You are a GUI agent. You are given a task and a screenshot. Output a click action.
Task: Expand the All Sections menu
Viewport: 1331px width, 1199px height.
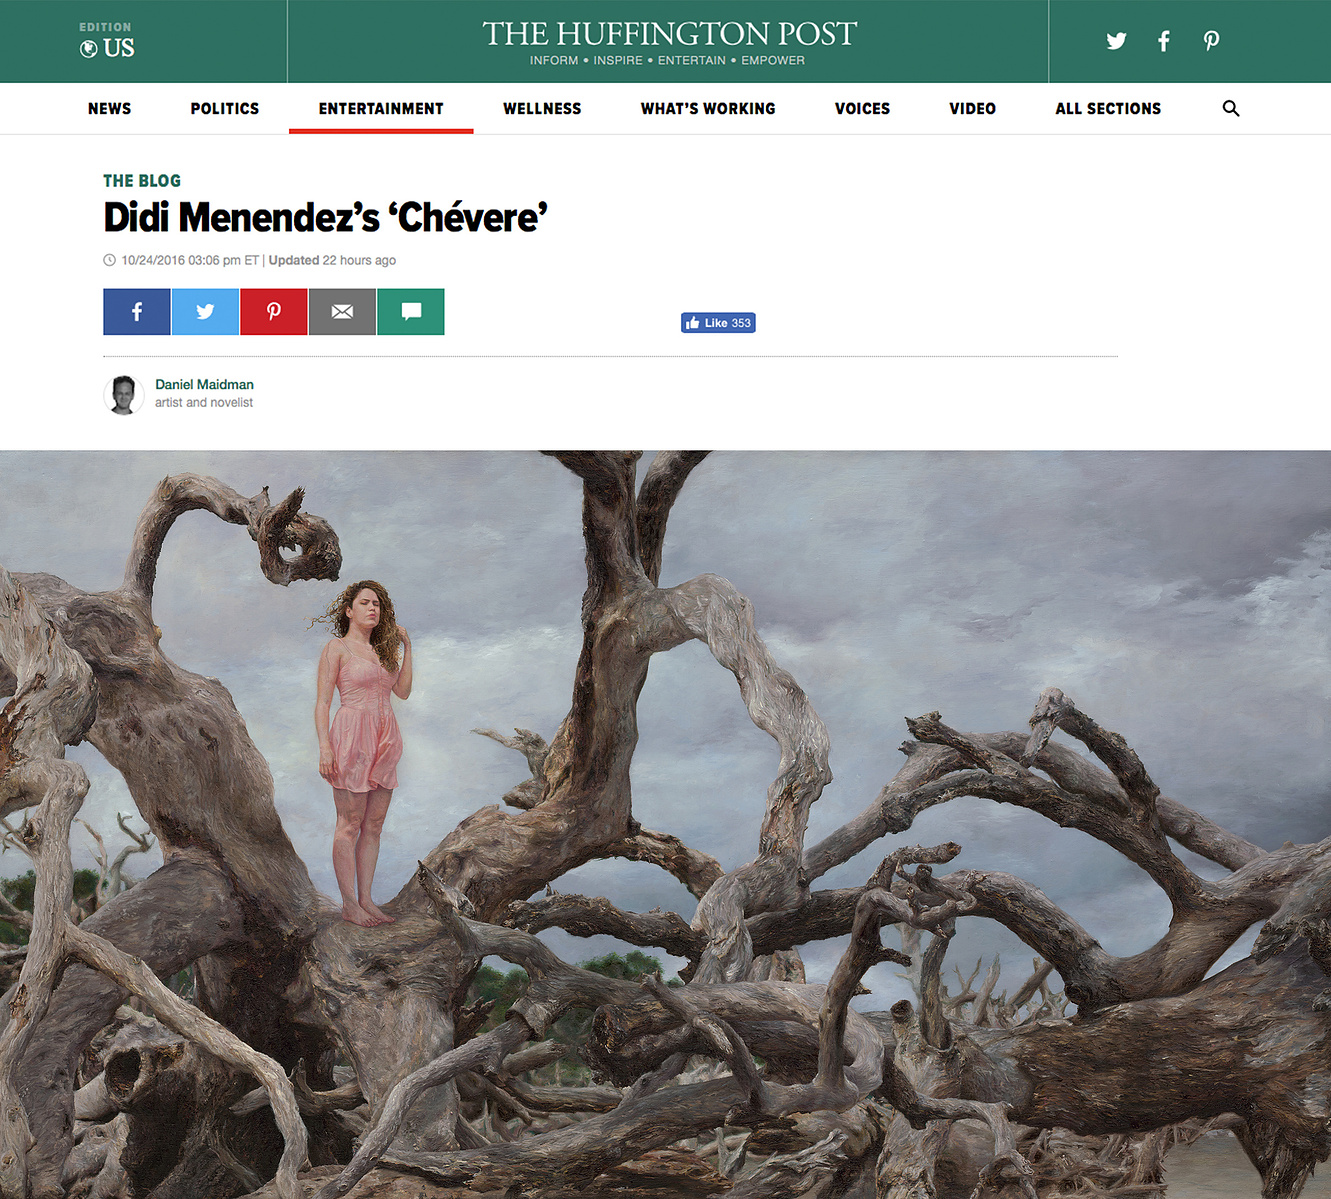1108,108
